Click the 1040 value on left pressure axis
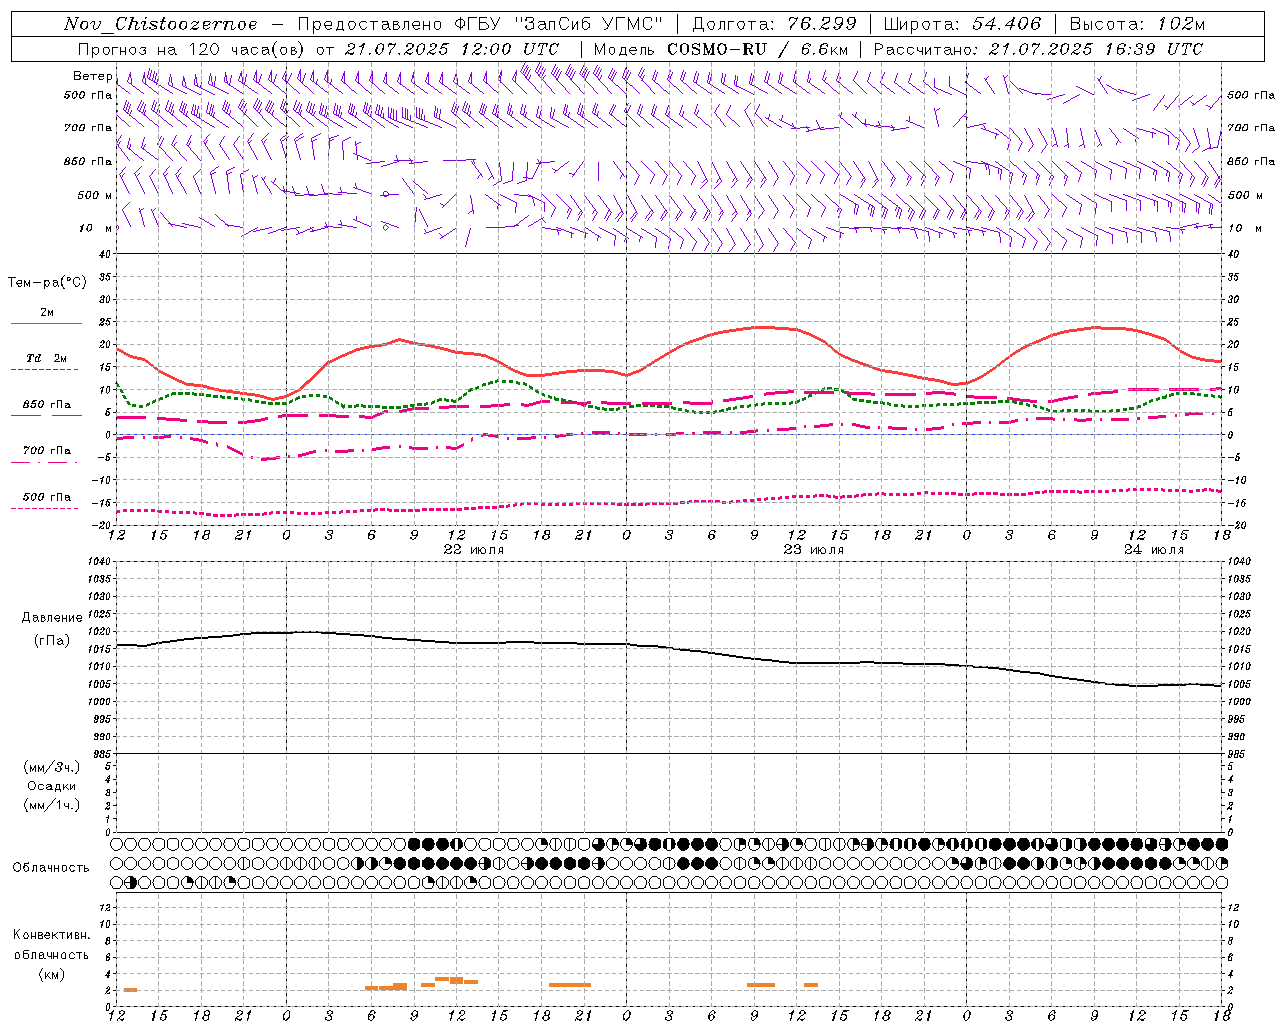The image size is (1280, 1024). pos(99,562)
